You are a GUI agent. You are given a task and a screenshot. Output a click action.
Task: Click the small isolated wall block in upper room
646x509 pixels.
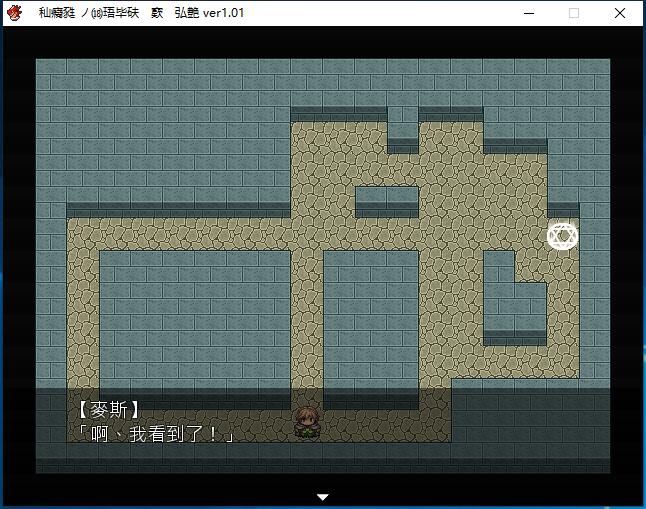pos(387,198)
